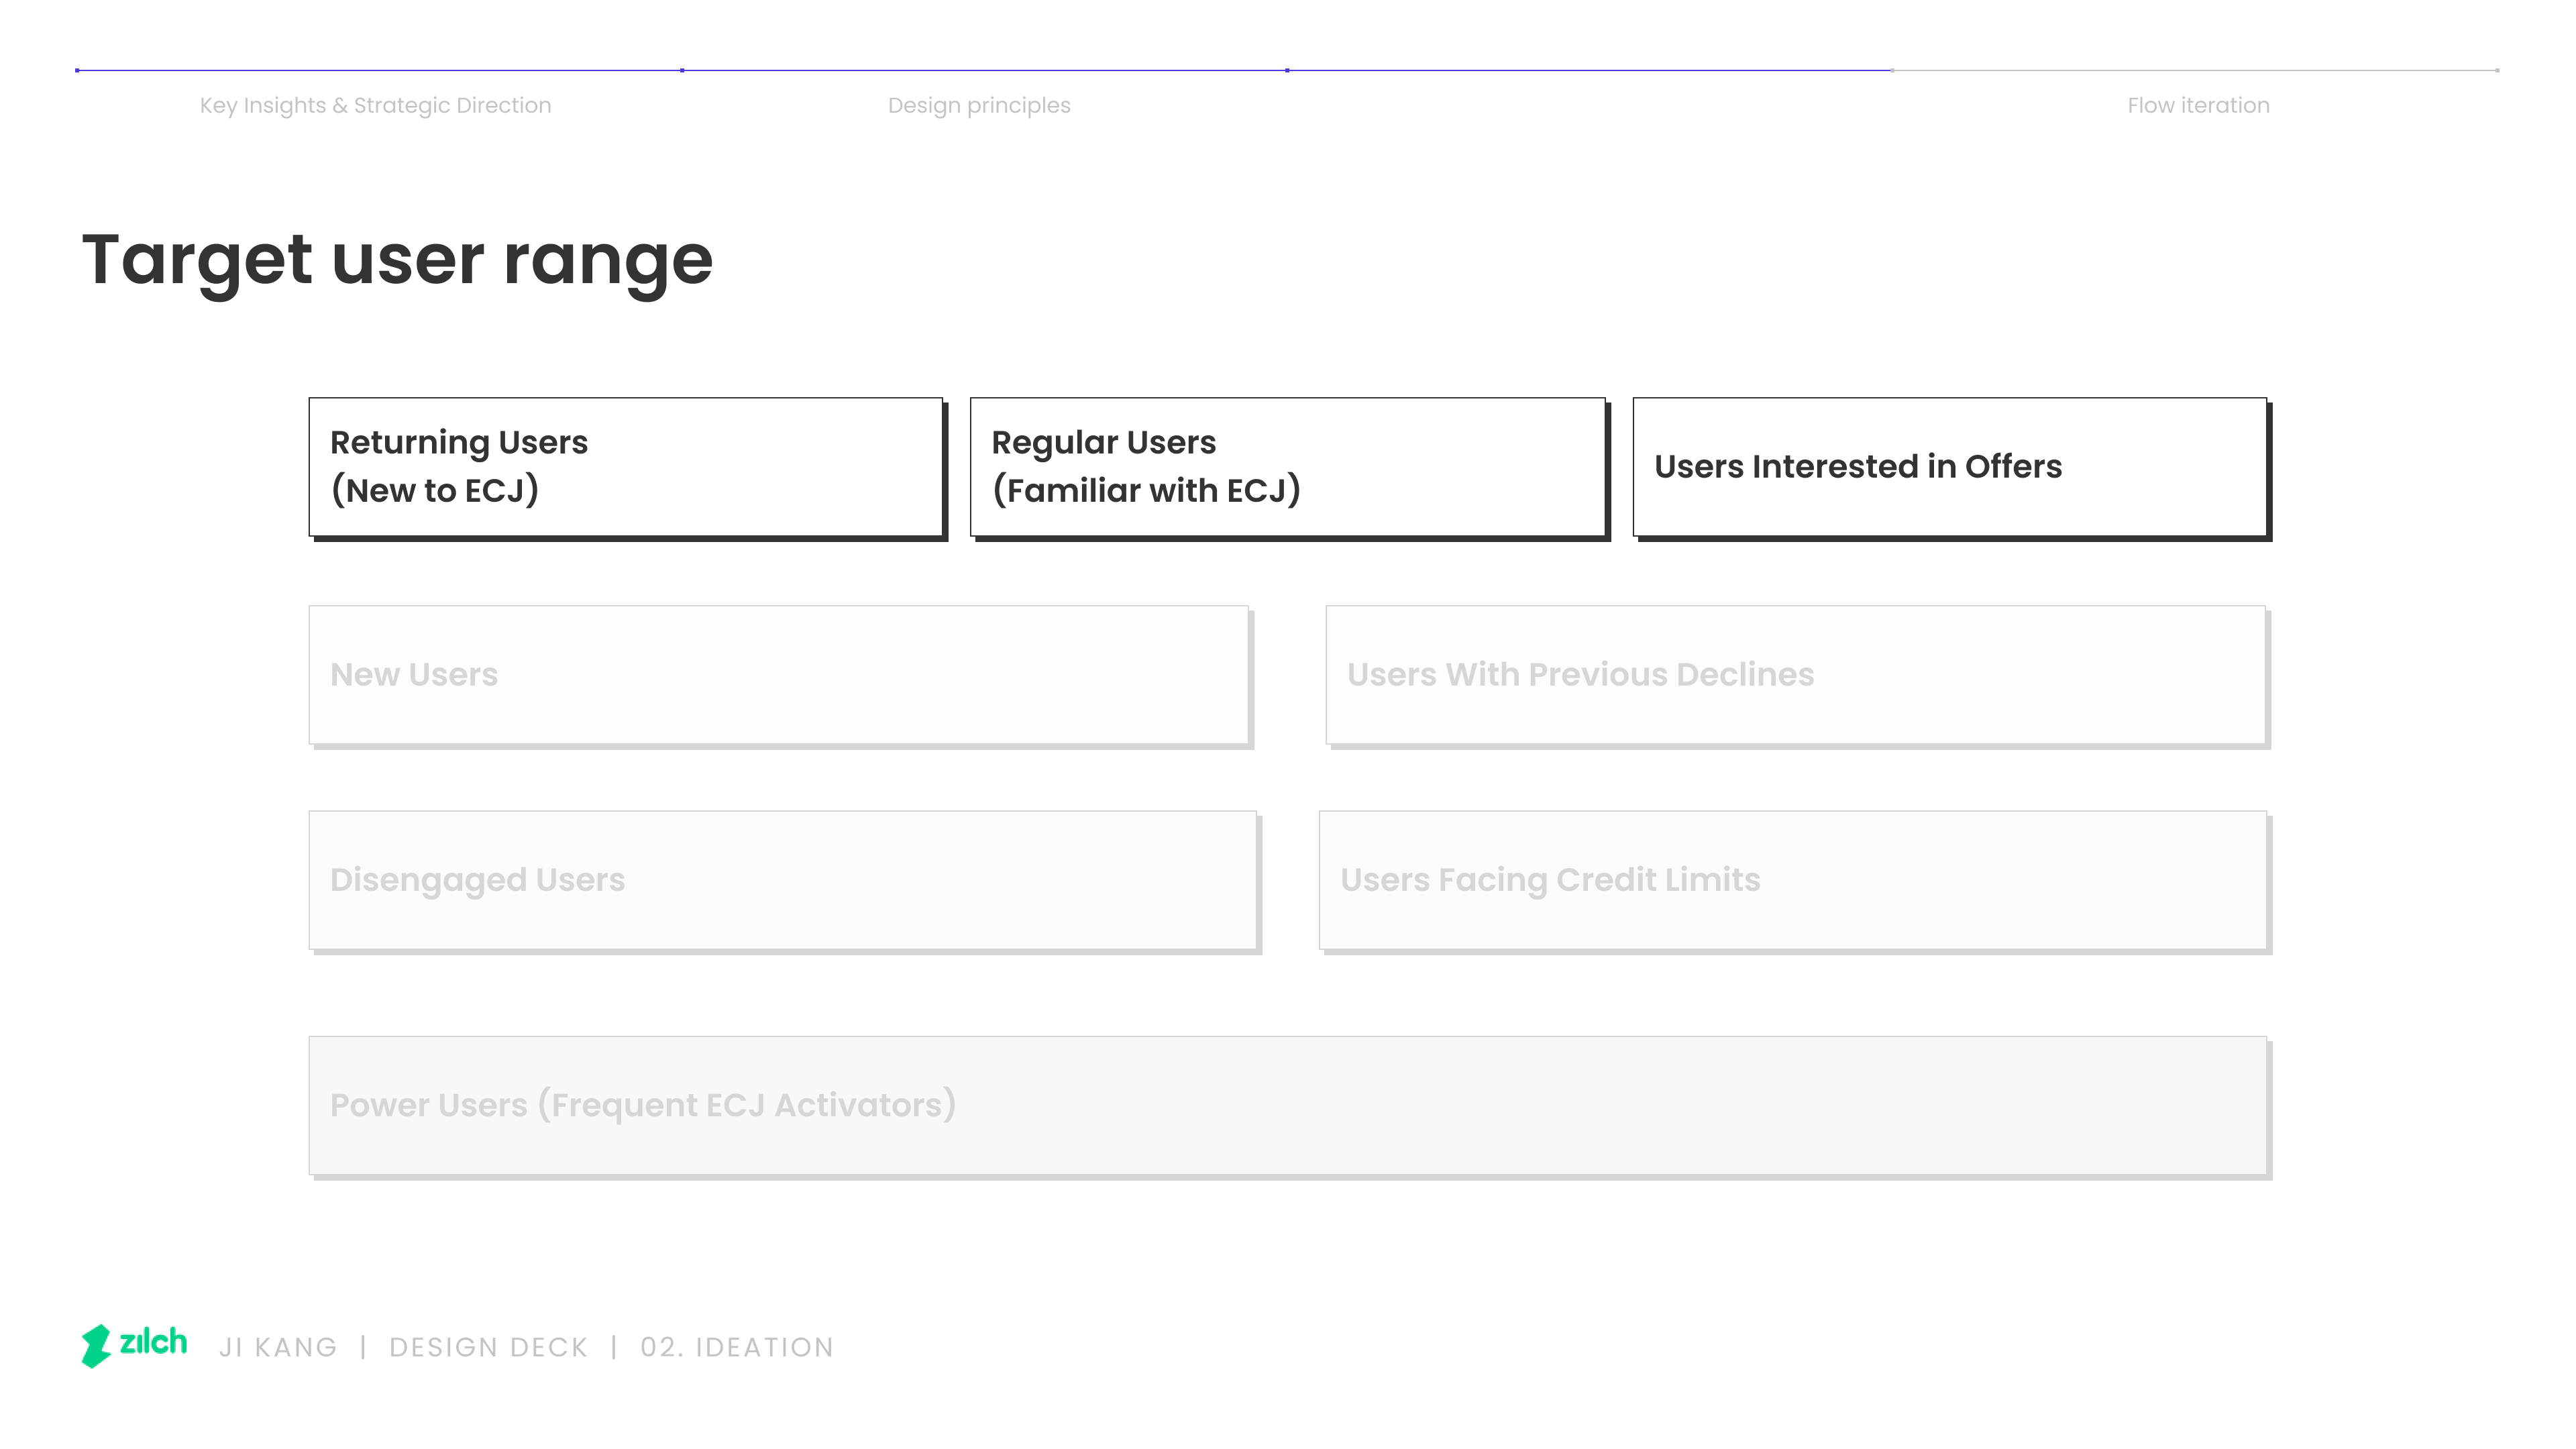Select the Regular Users (Familiar with ECJ) card
The image size is (2576, 1449).
[1289, 468]
